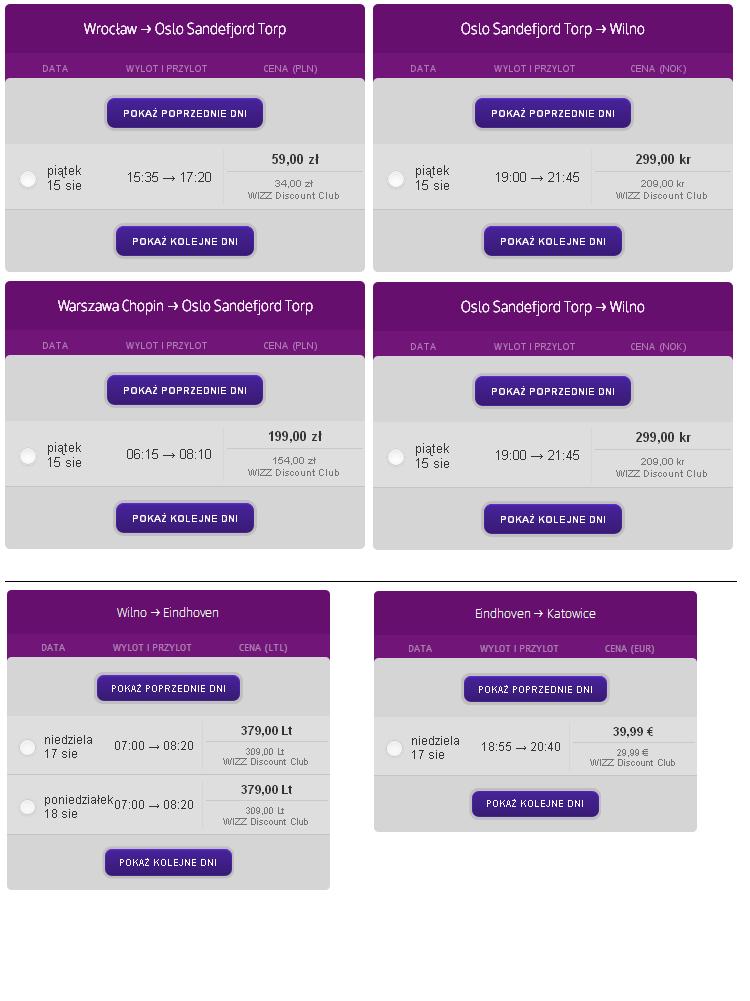Show next days for Eindhoven to Katowice
The height and width of the screenshot is (1001, 750).
(536, 803)
